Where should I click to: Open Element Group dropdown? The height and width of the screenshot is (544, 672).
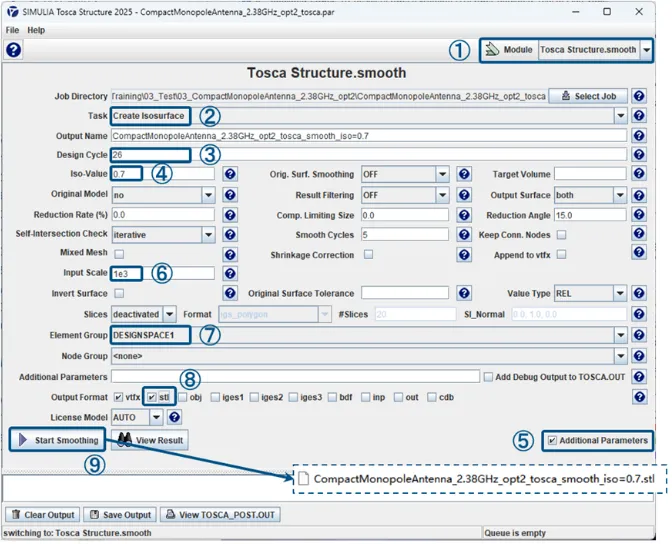[620, 335]
